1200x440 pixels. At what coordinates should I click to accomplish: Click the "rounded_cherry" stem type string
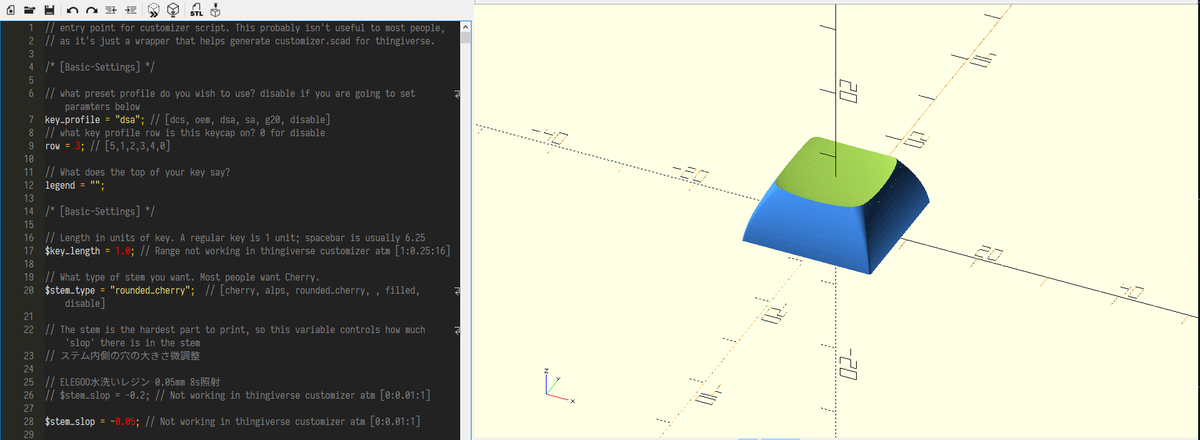point(152,290)
